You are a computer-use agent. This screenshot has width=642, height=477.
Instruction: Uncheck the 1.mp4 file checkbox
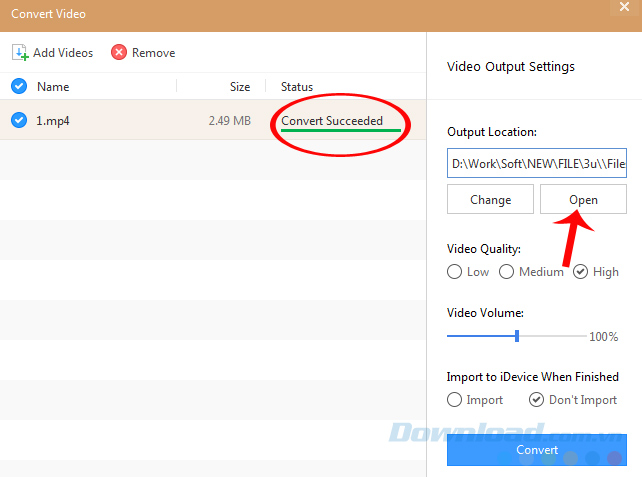[18, 121]
